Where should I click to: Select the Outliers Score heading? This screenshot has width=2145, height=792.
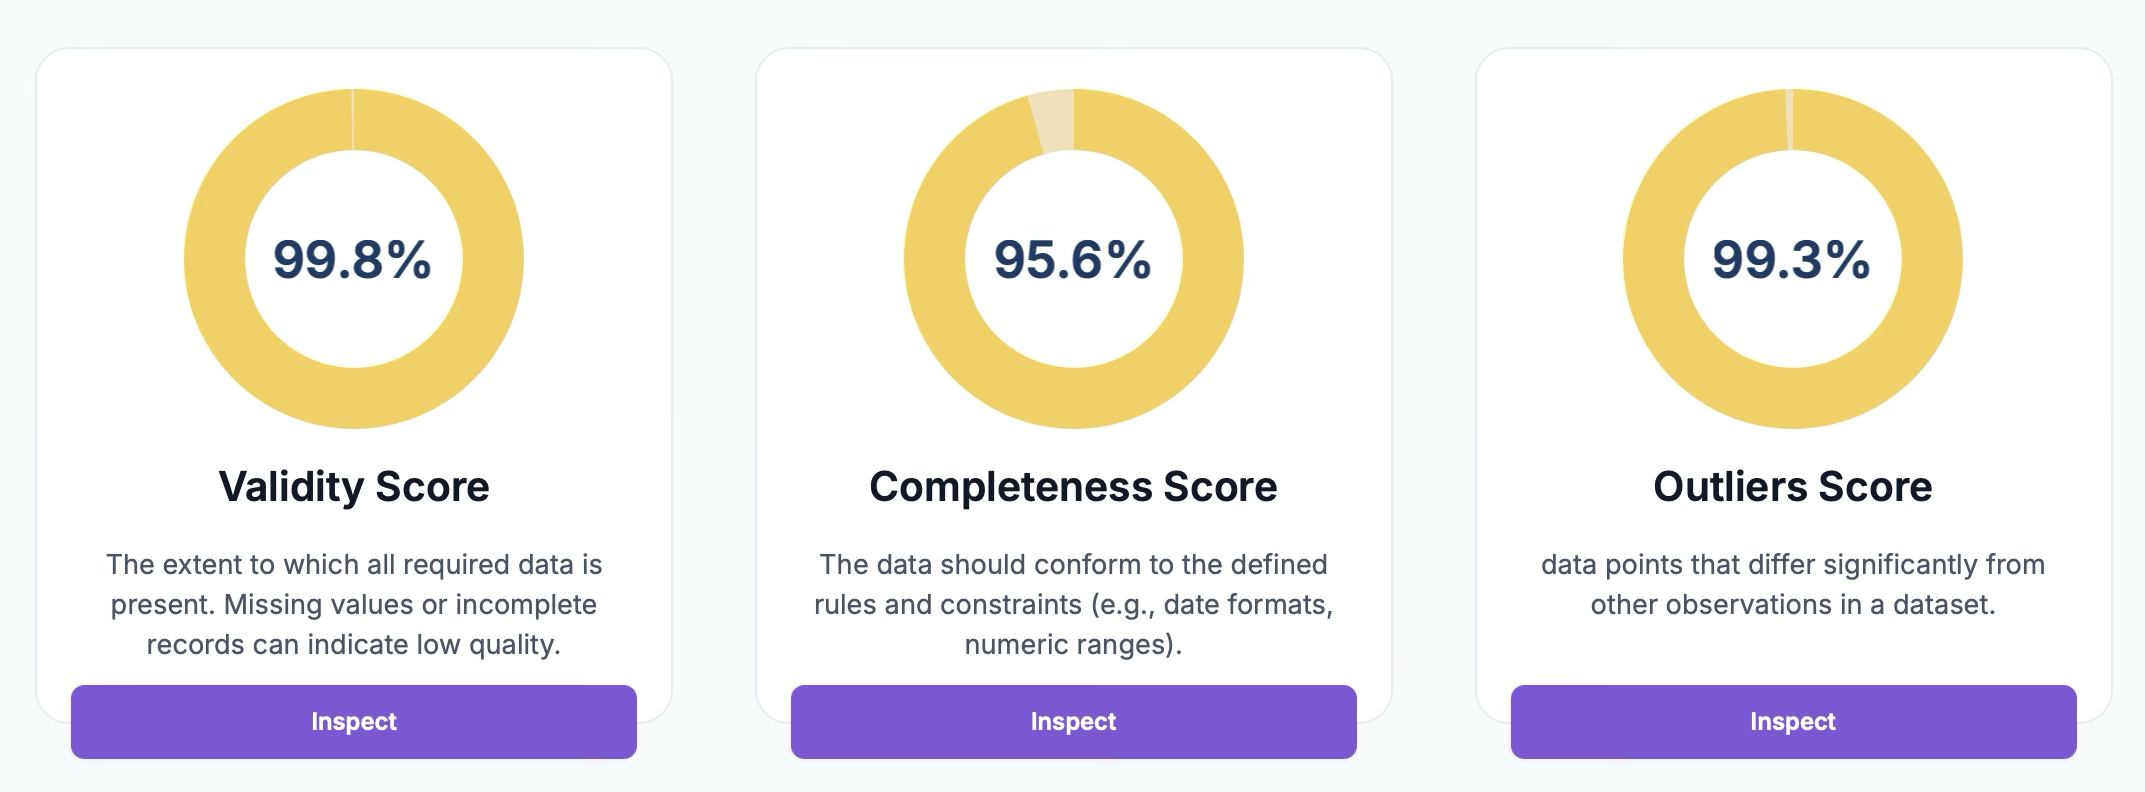click(1792, 487)
